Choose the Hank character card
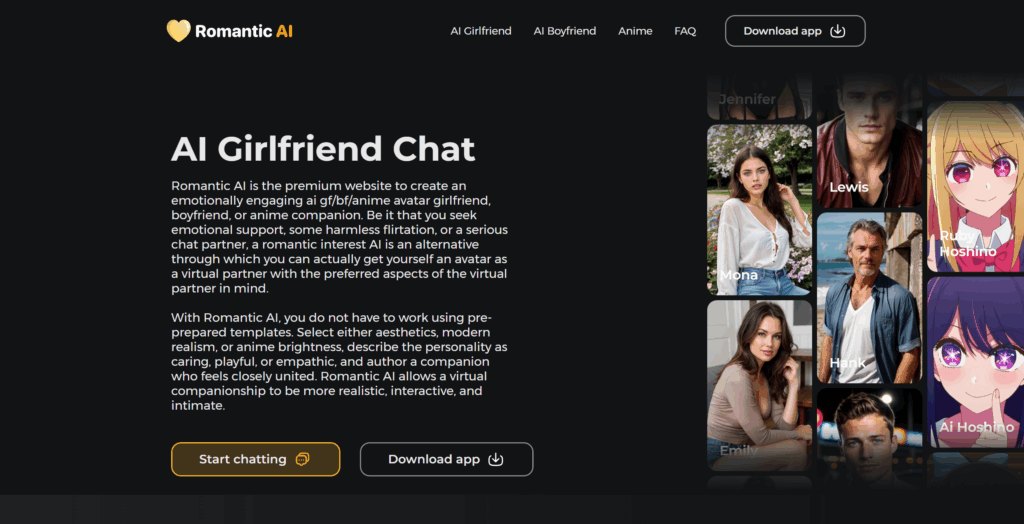 click(x=869, y=298)
